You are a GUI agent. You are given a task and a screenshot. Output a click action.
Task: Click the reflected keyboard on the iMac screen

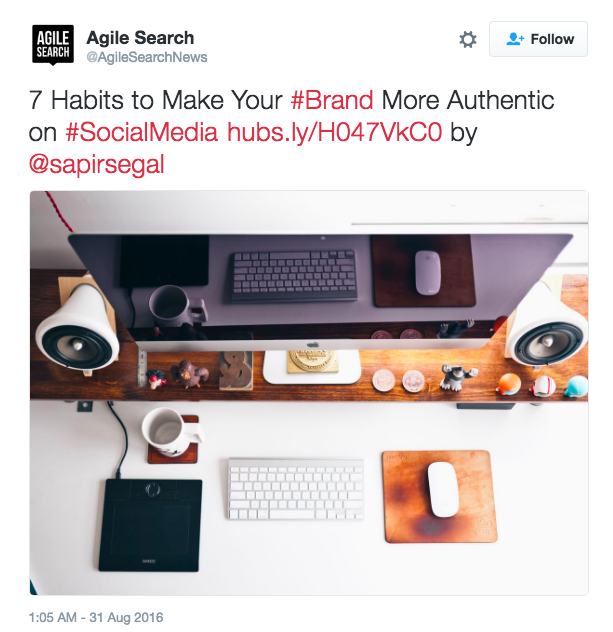tap(294, 276)
